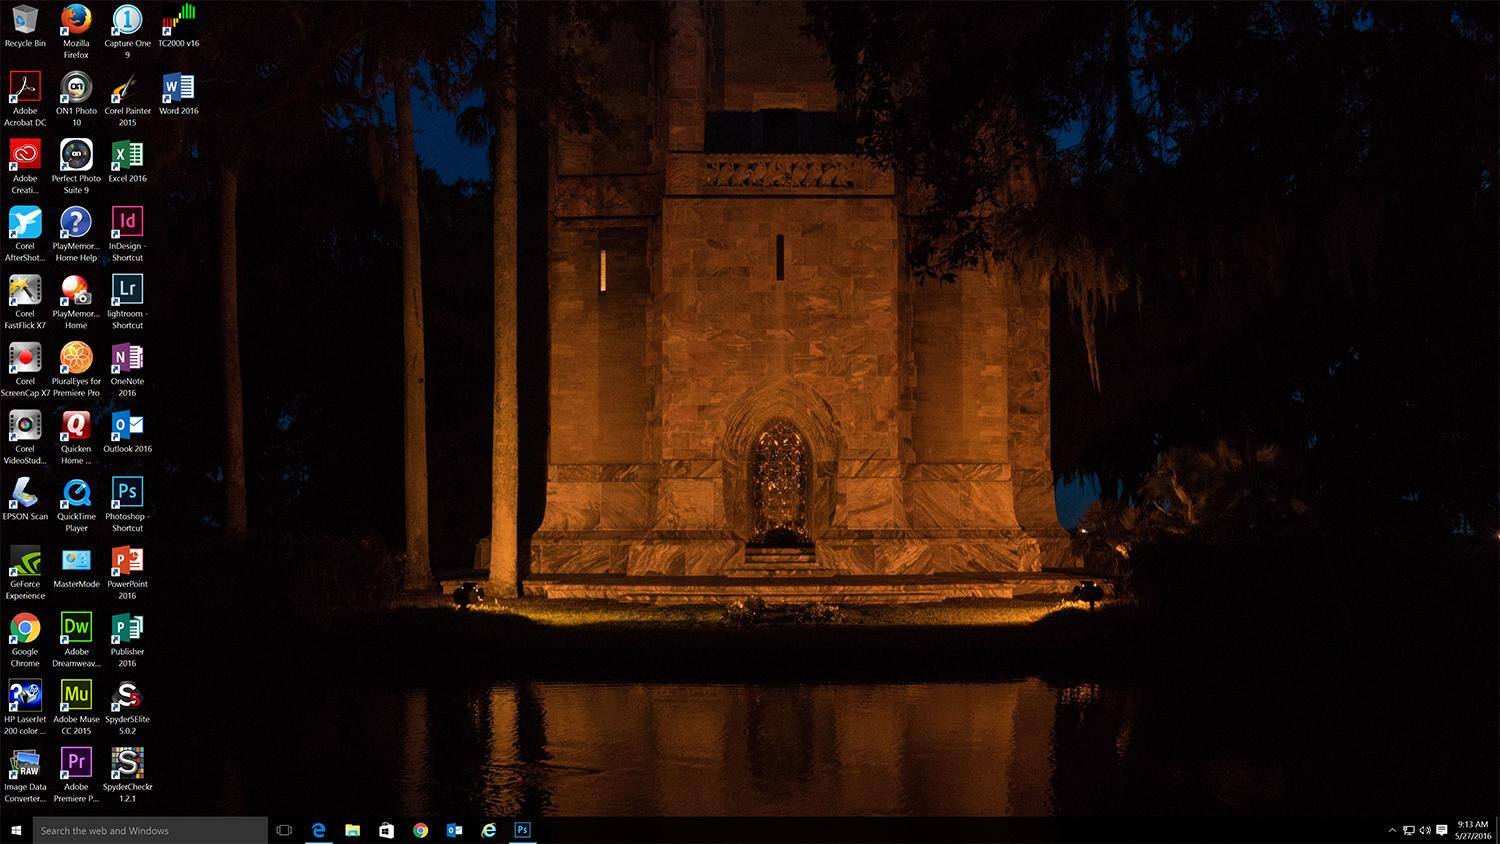Expand hidden system tray icons

tap(1393, 830)
